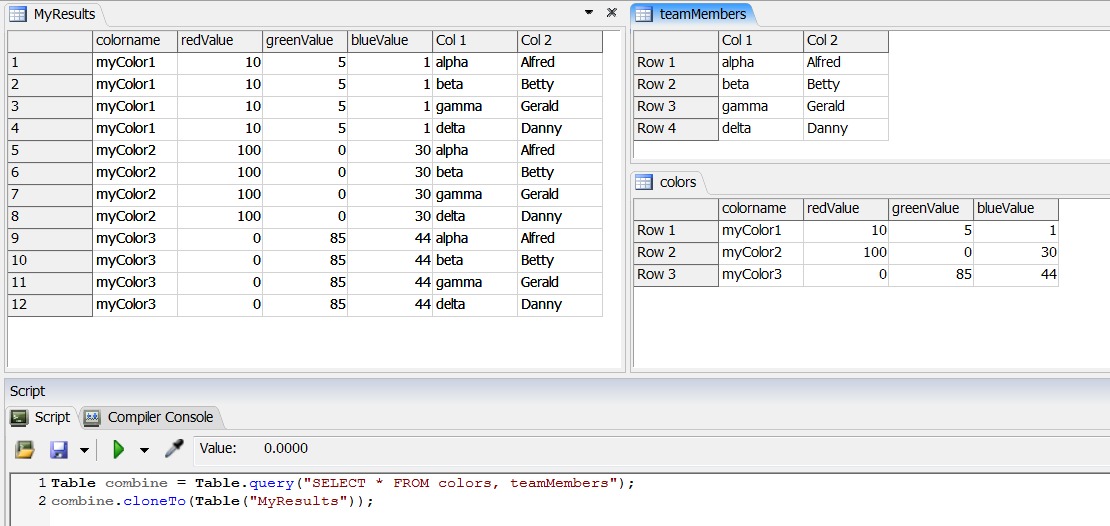Click the blueValue cell '30' in colors table
The height and width of the screenshot is (526, 1110).
pos(1016,253)
